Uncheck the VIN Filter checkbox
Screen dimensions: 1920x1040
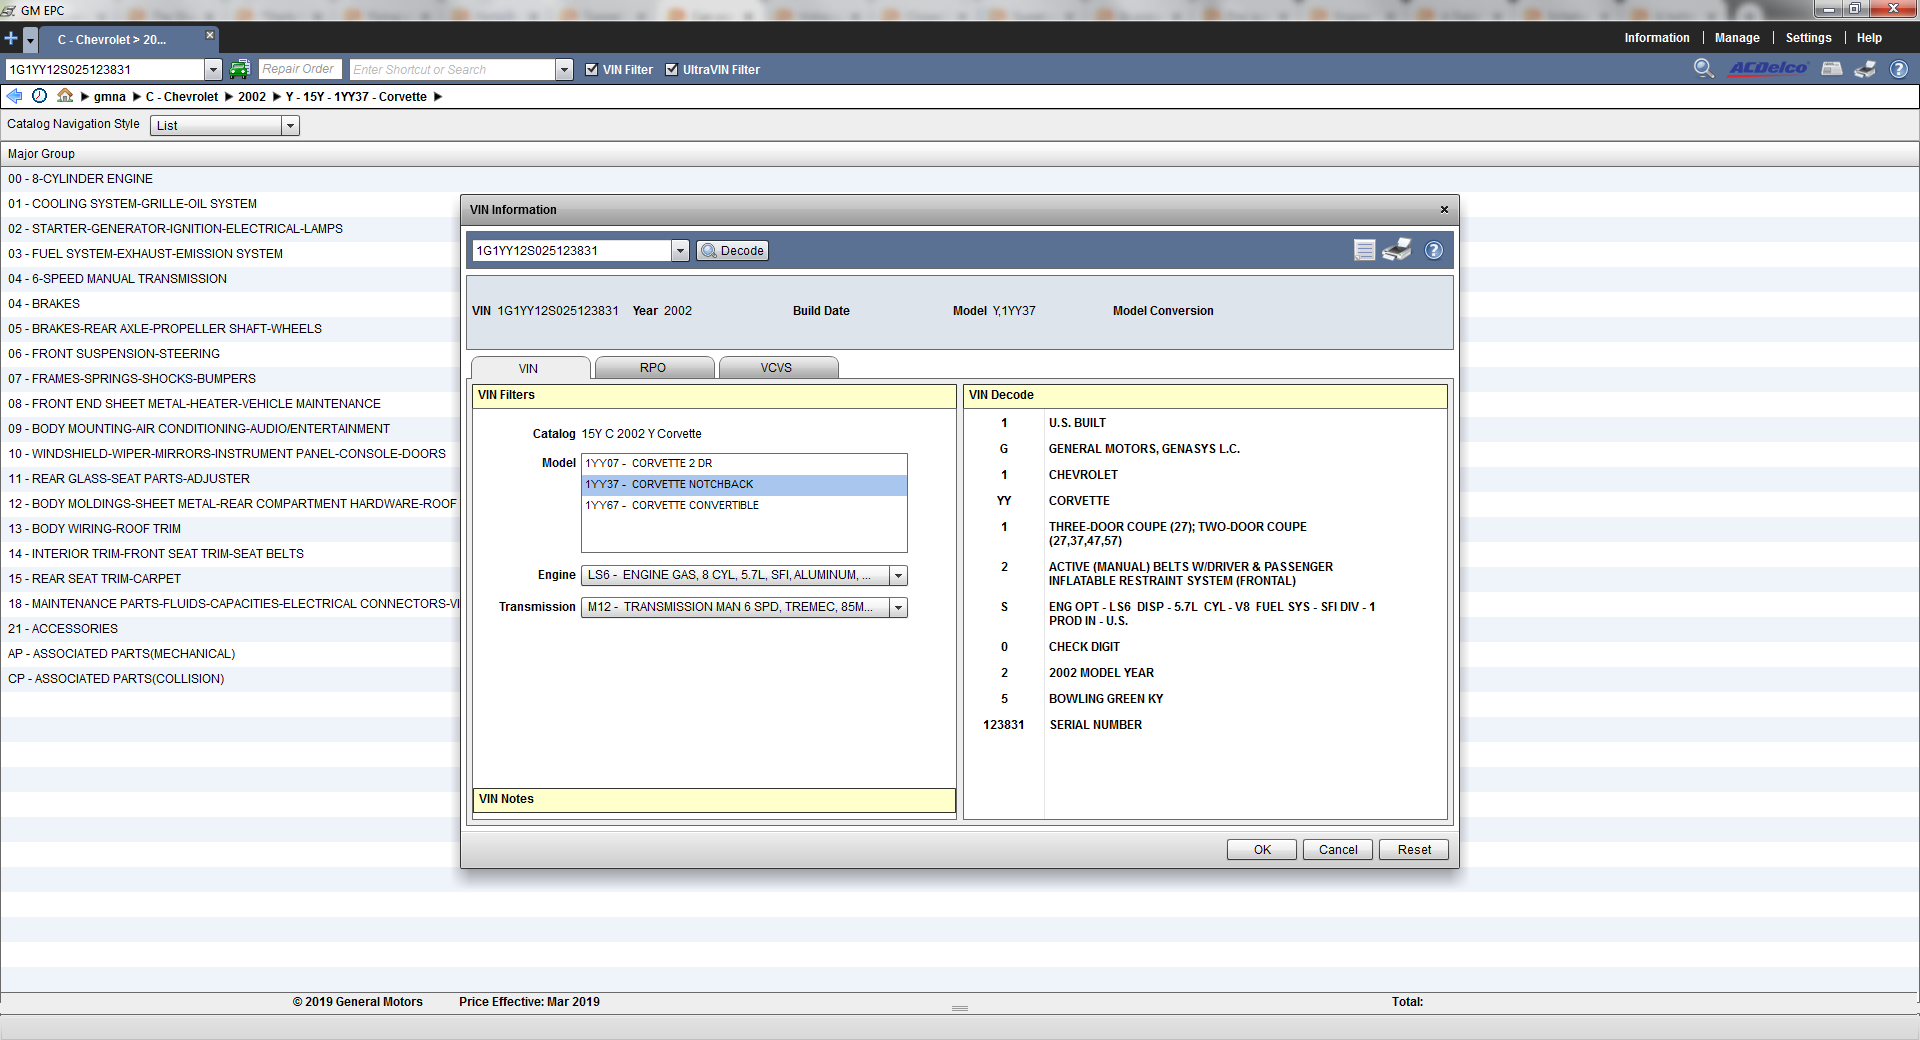591,70
